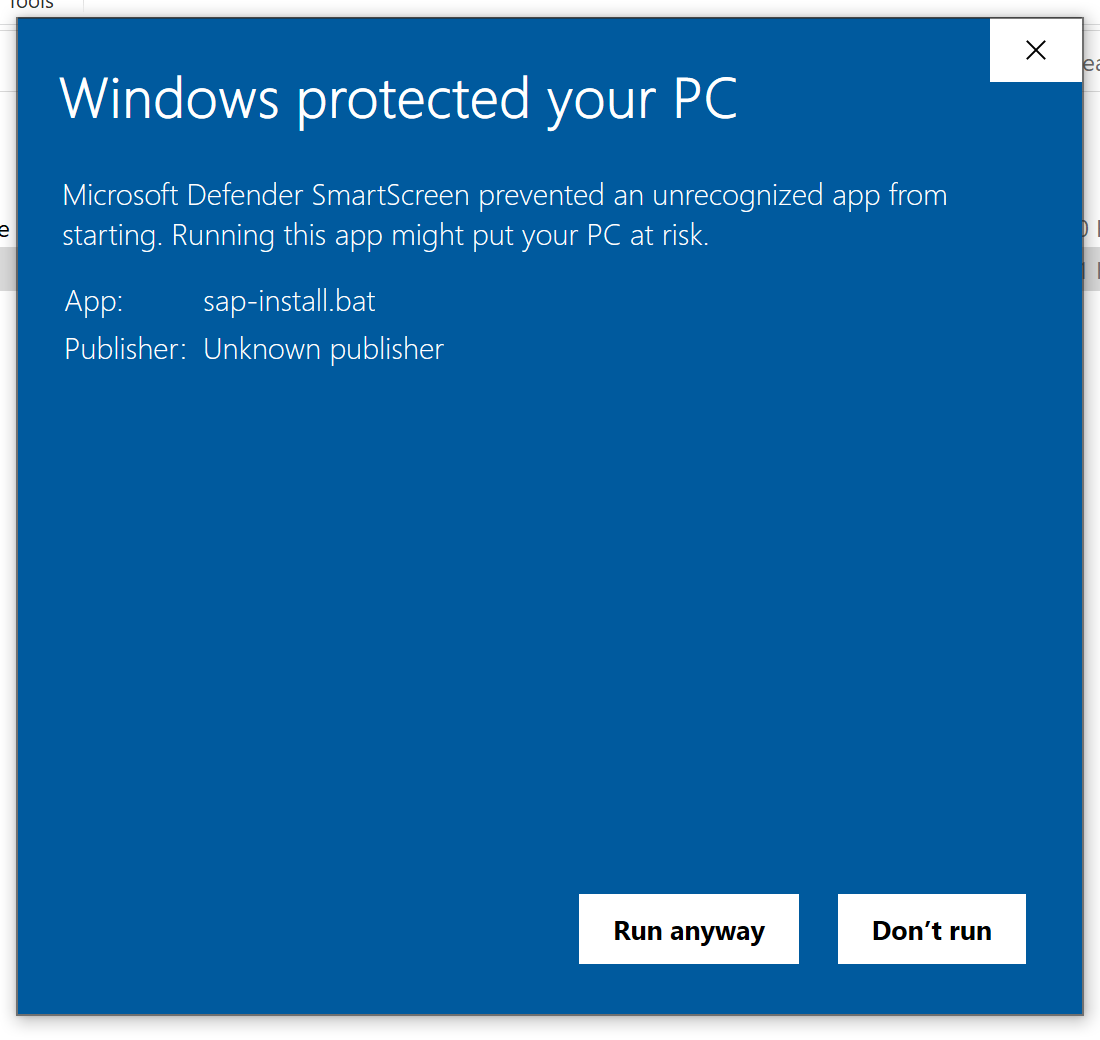Click the 'Unknown publisher' text

(x=323, y=349)
